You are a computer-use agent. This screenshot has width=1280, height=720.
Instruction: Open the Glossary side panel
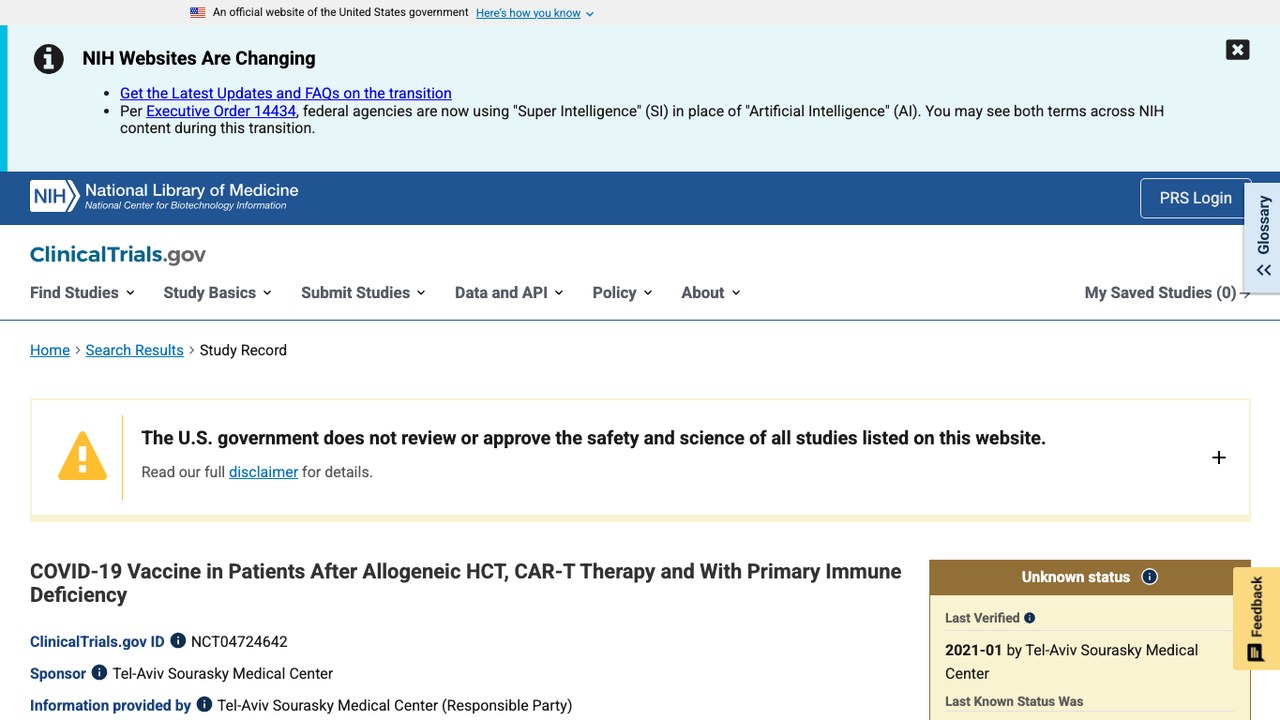[1263, 237]
